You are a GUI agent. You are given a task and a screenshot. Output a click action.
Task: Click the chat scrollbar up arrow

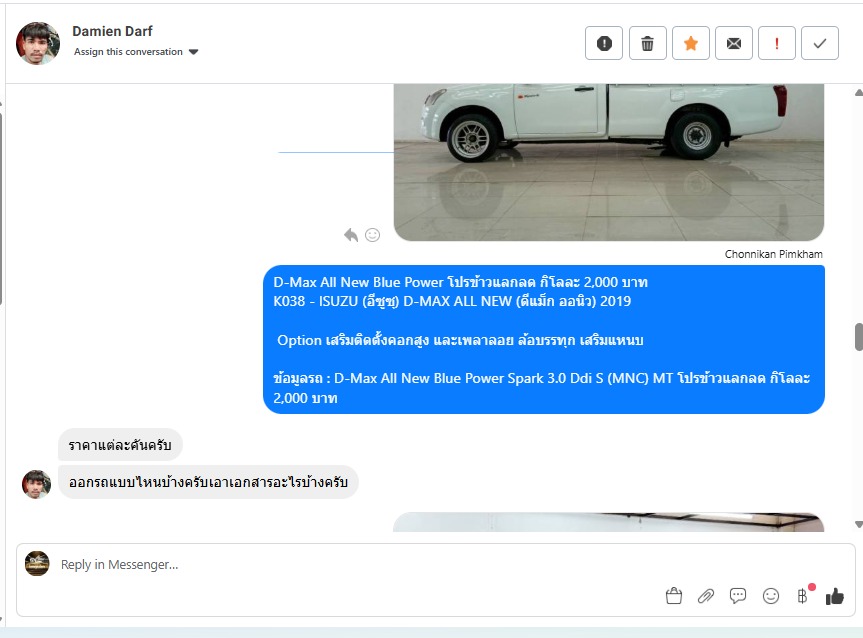[859, 92]
